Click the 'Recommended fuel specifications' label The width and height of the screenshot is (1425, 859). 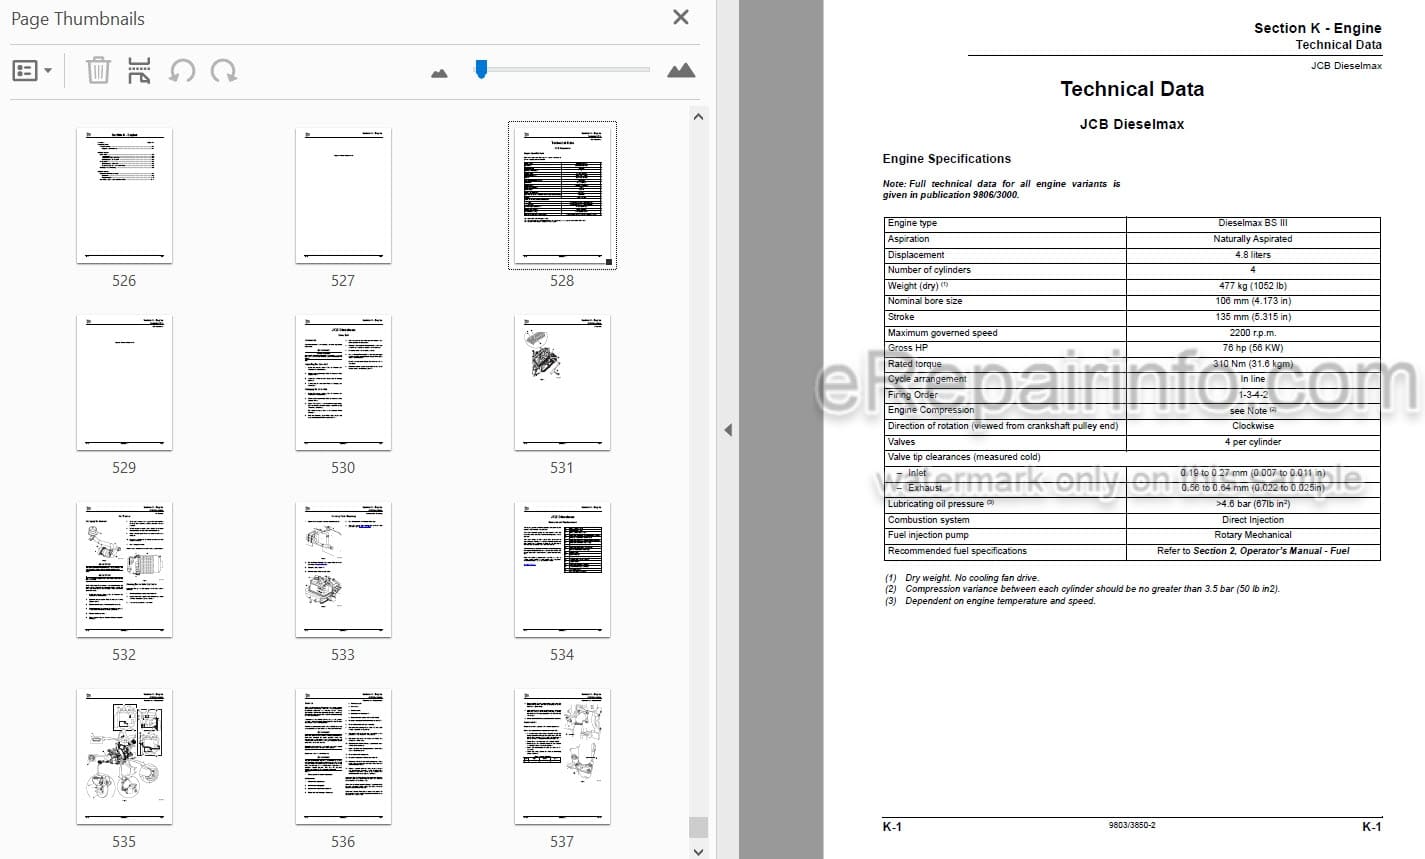[957, 551]
